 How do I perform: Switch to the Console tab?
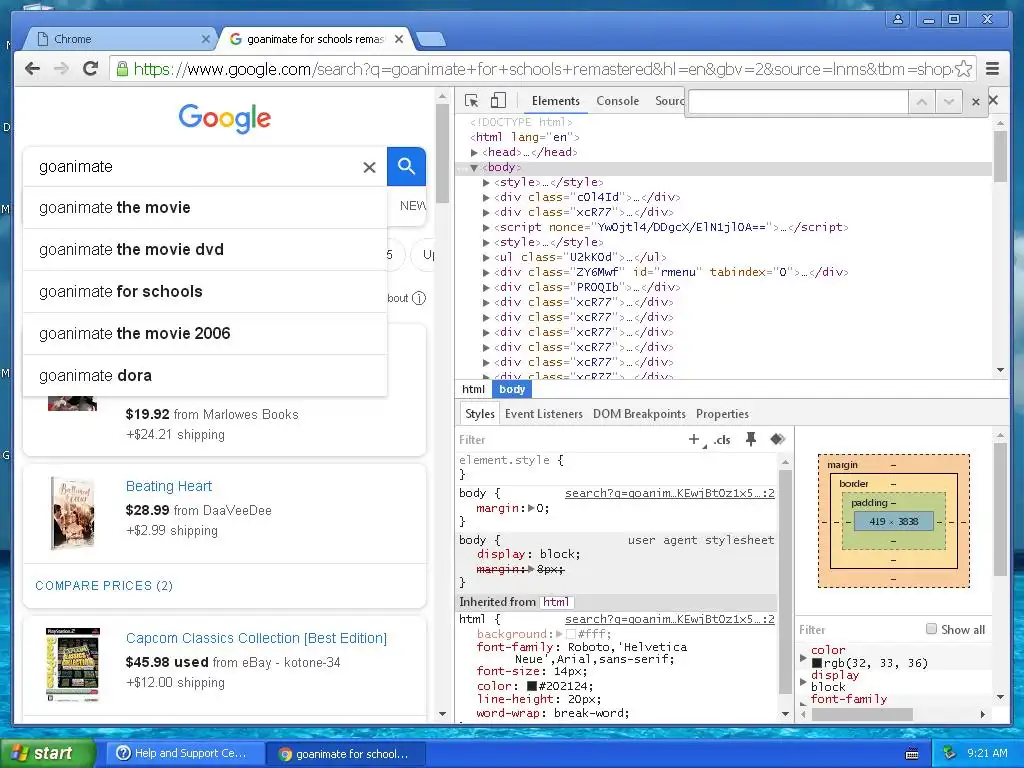click(617, 101)
